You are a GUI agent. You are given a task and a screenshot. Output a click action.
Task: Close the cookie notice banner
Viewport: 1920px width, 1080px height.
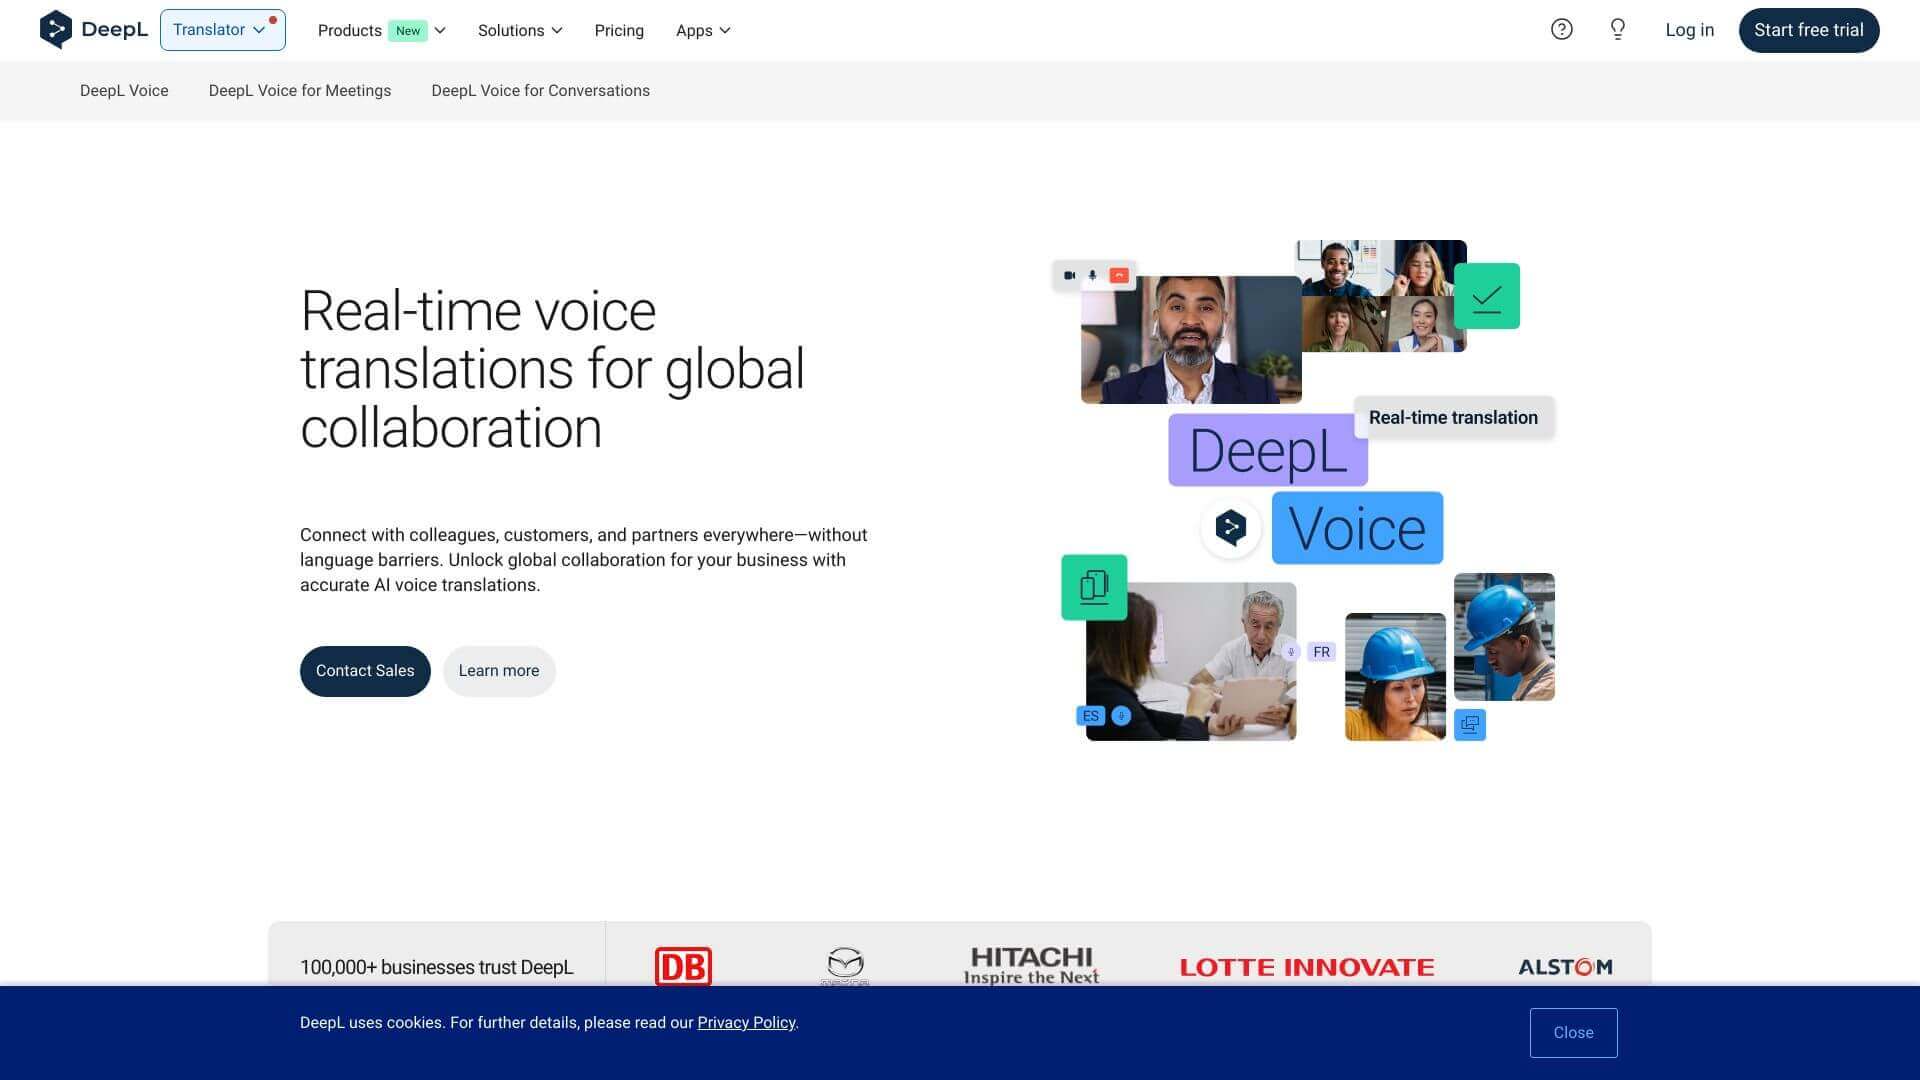pyautogui.click(x=1573, y=1032)
